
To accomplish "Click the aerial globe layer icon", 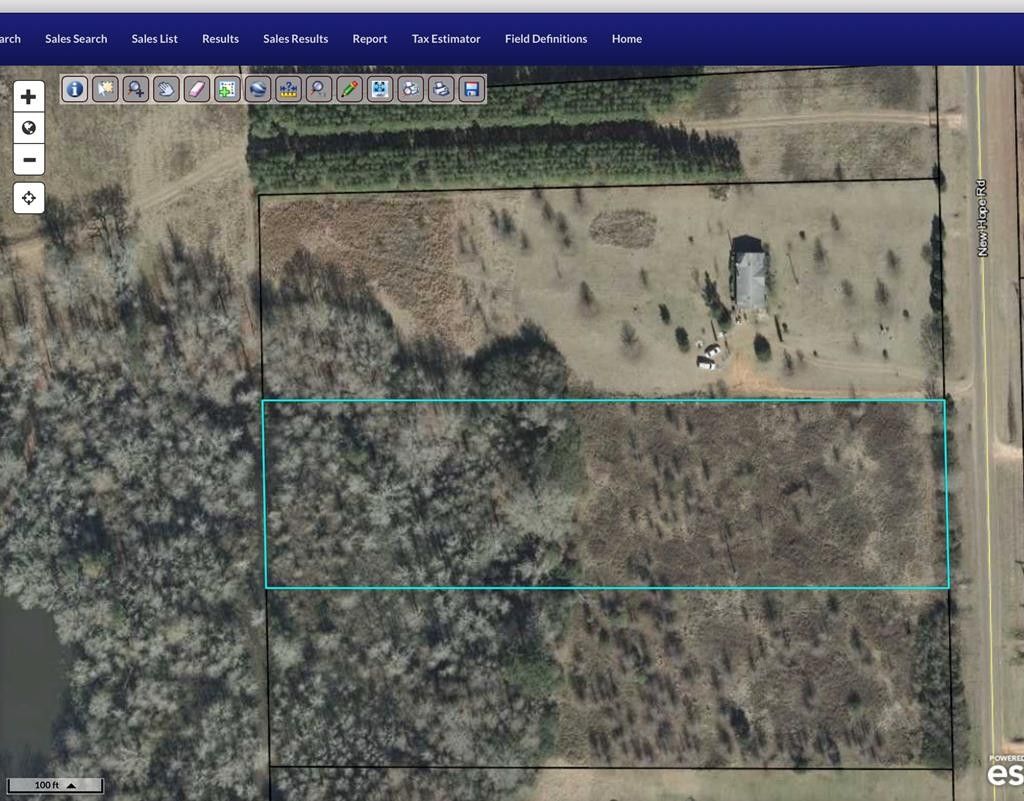I will coord(256,89).
